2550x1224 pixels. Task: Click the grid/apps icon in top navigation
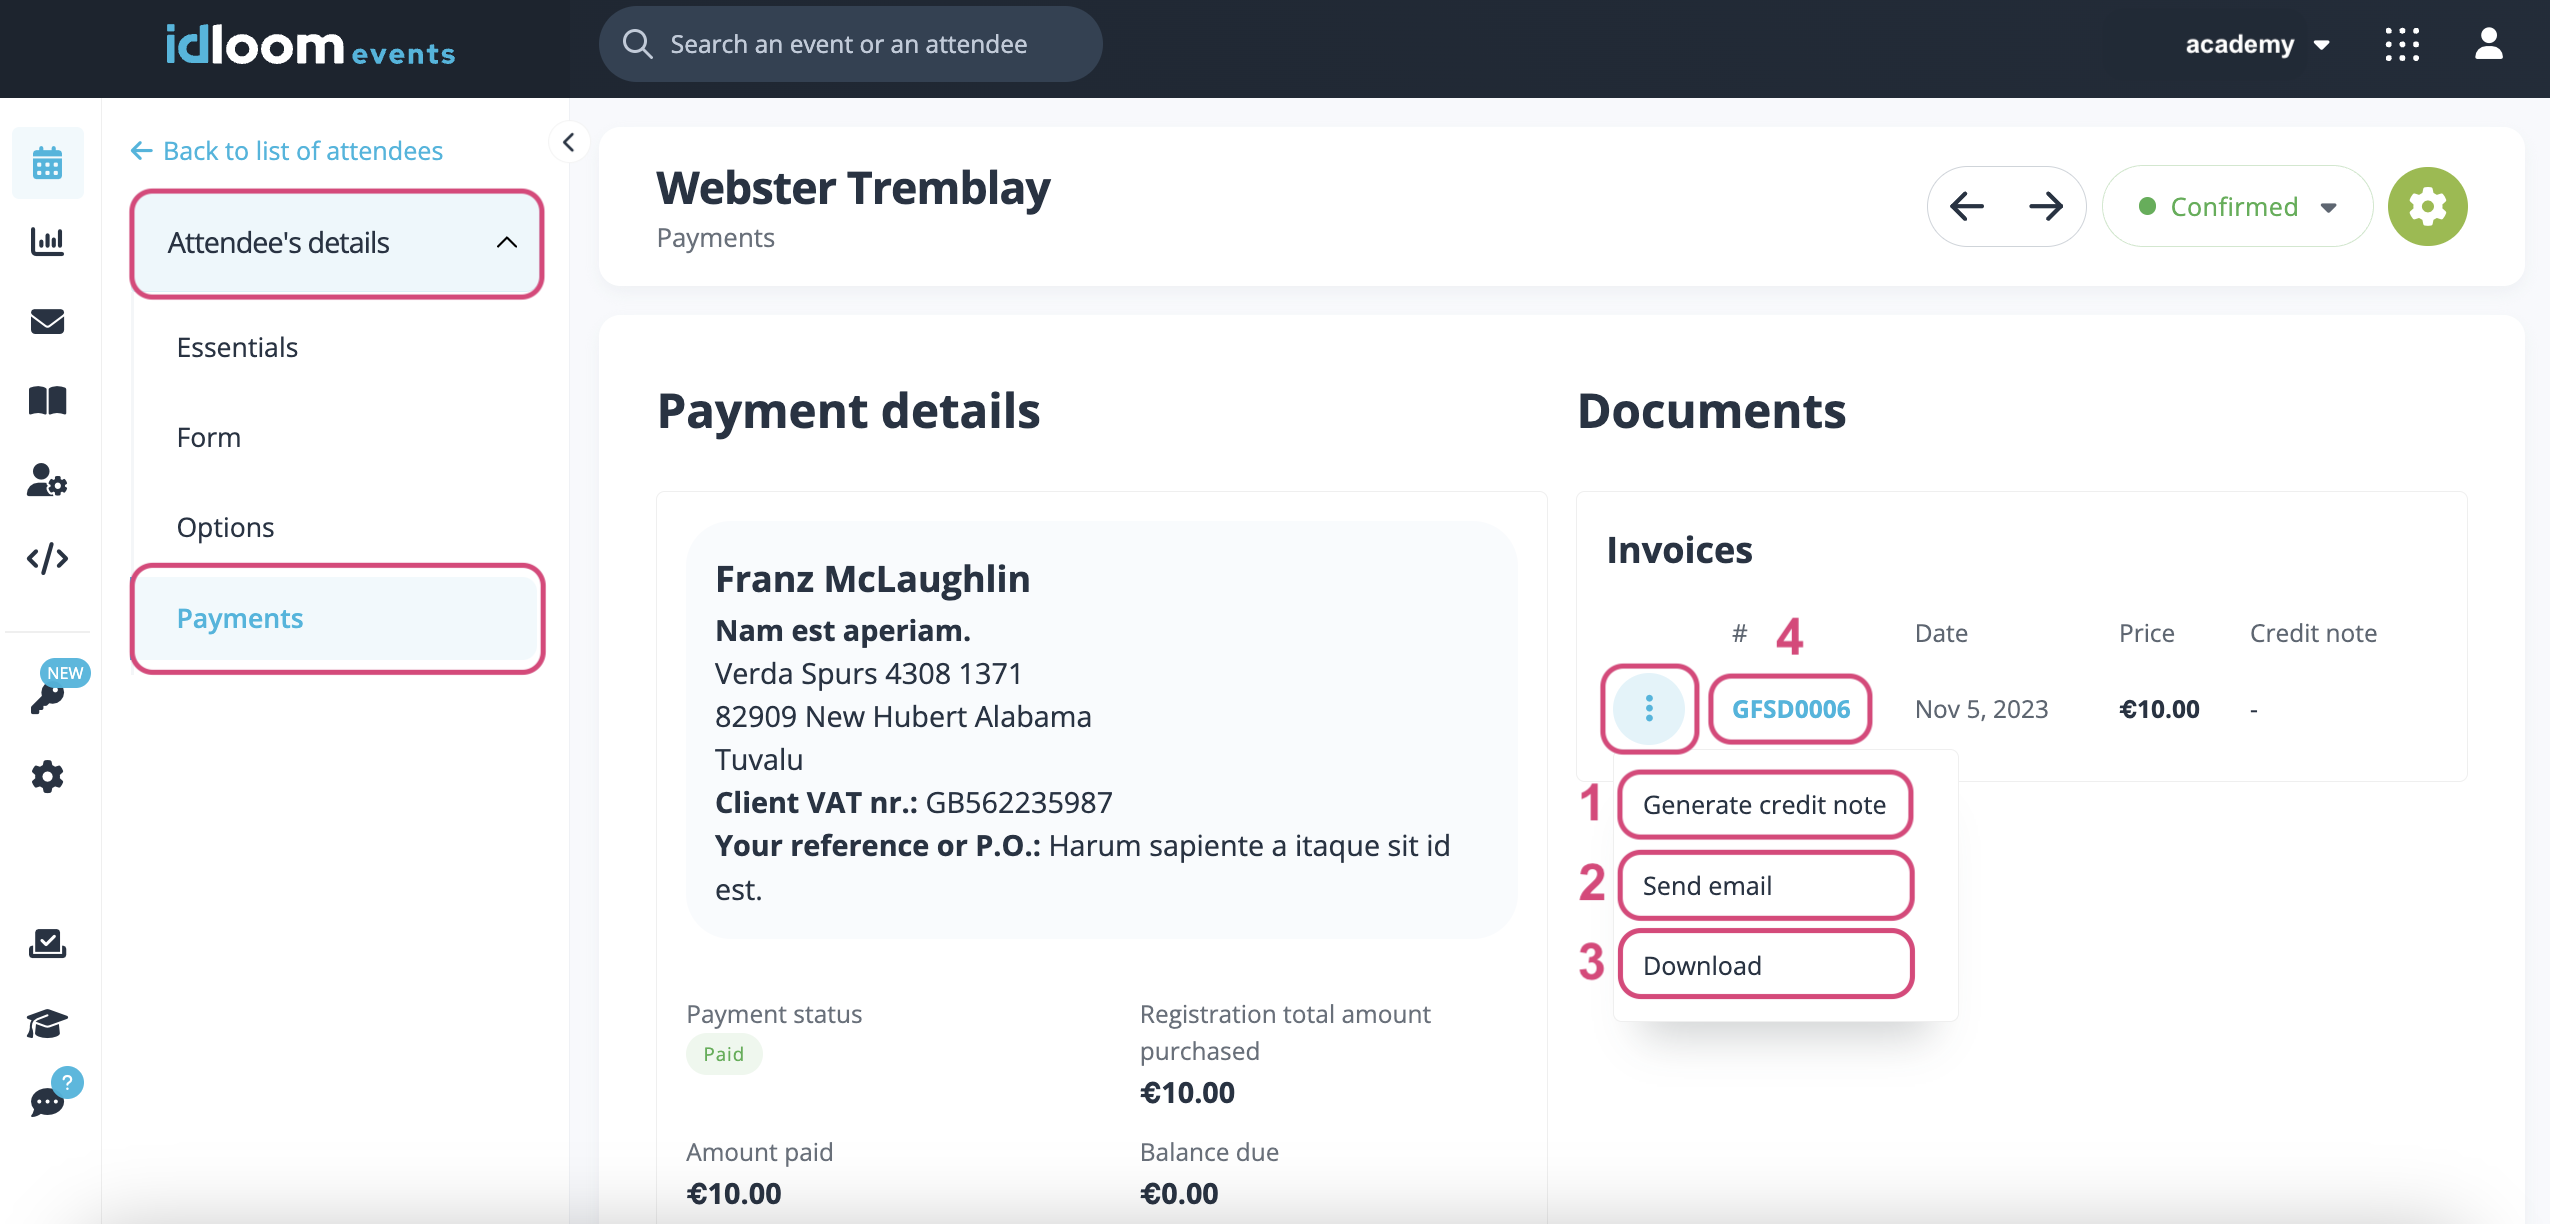pyautogui.click(x=2402, y=42)
